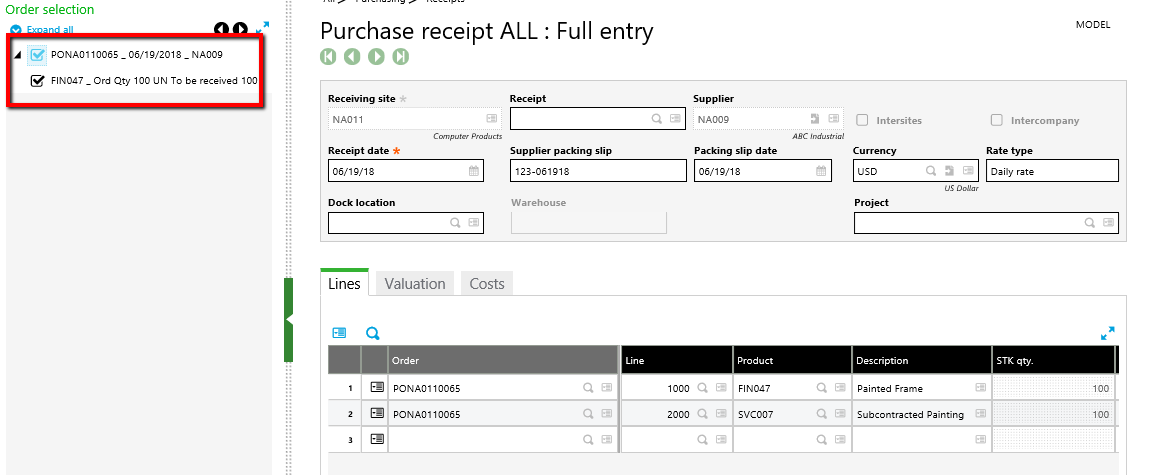Go to the first record using navigation arrow

328,57
